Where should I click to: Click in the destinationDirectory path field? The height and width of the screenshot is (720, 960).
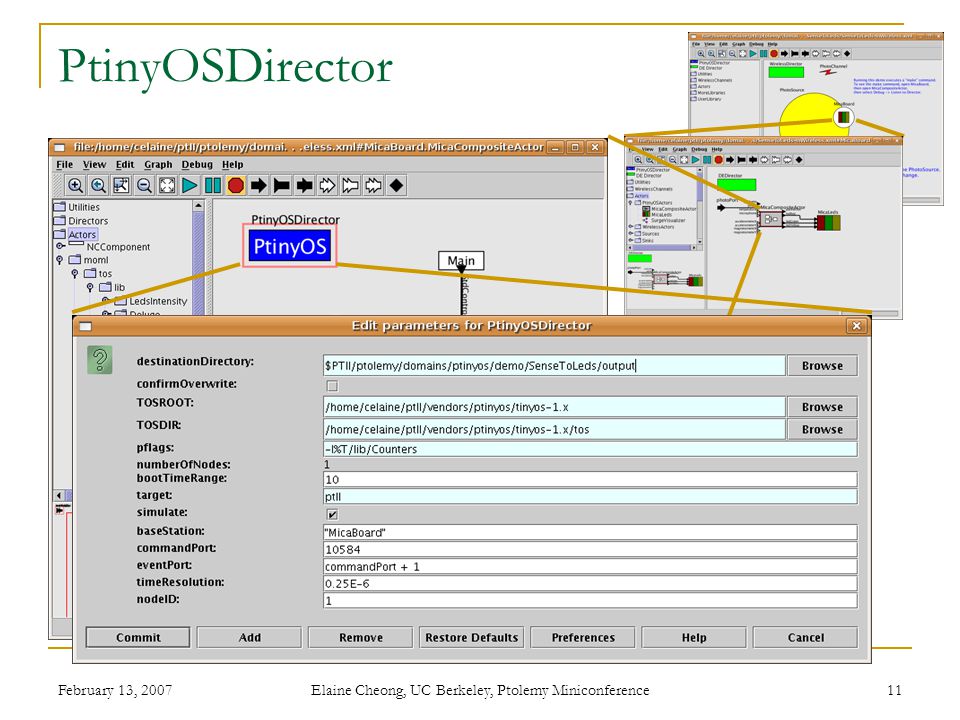(554, 366)
